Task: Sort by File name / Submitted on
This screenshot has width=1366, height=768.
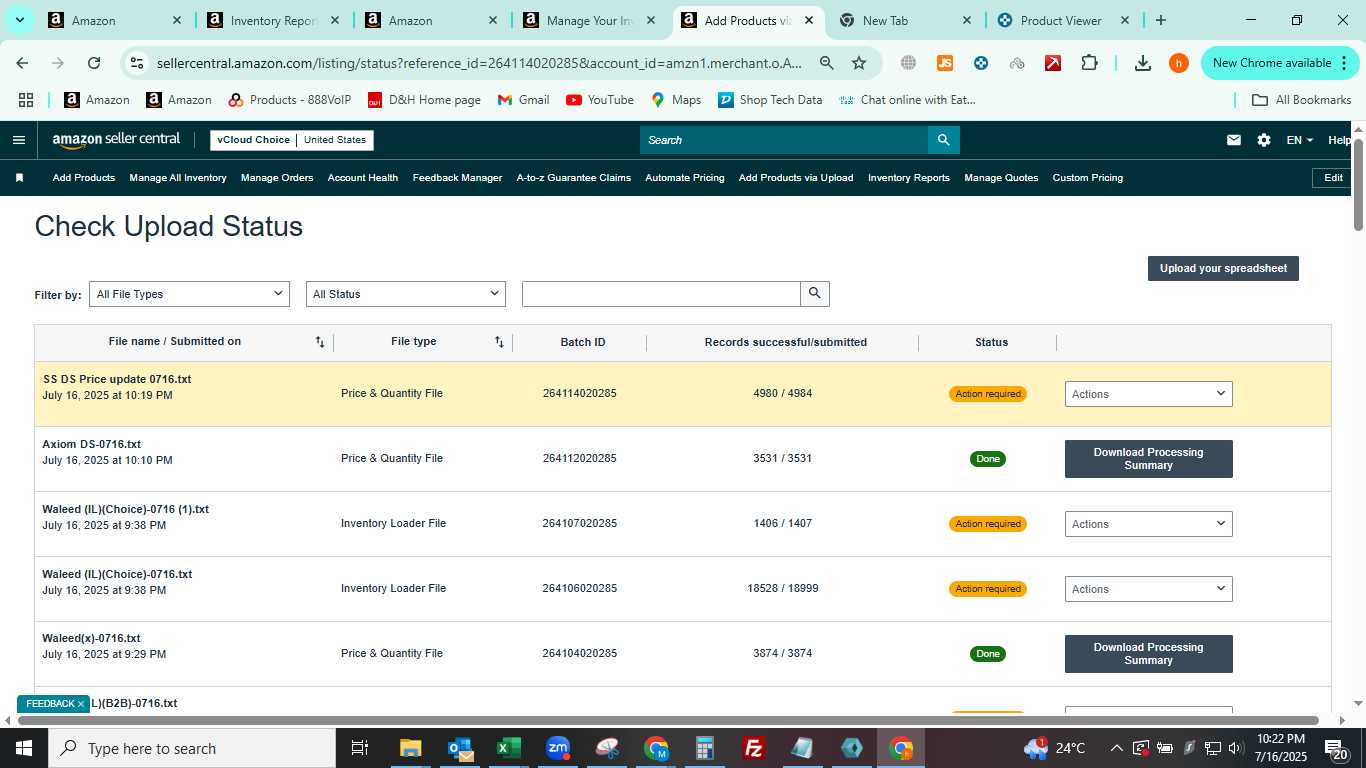Action: 320,342
